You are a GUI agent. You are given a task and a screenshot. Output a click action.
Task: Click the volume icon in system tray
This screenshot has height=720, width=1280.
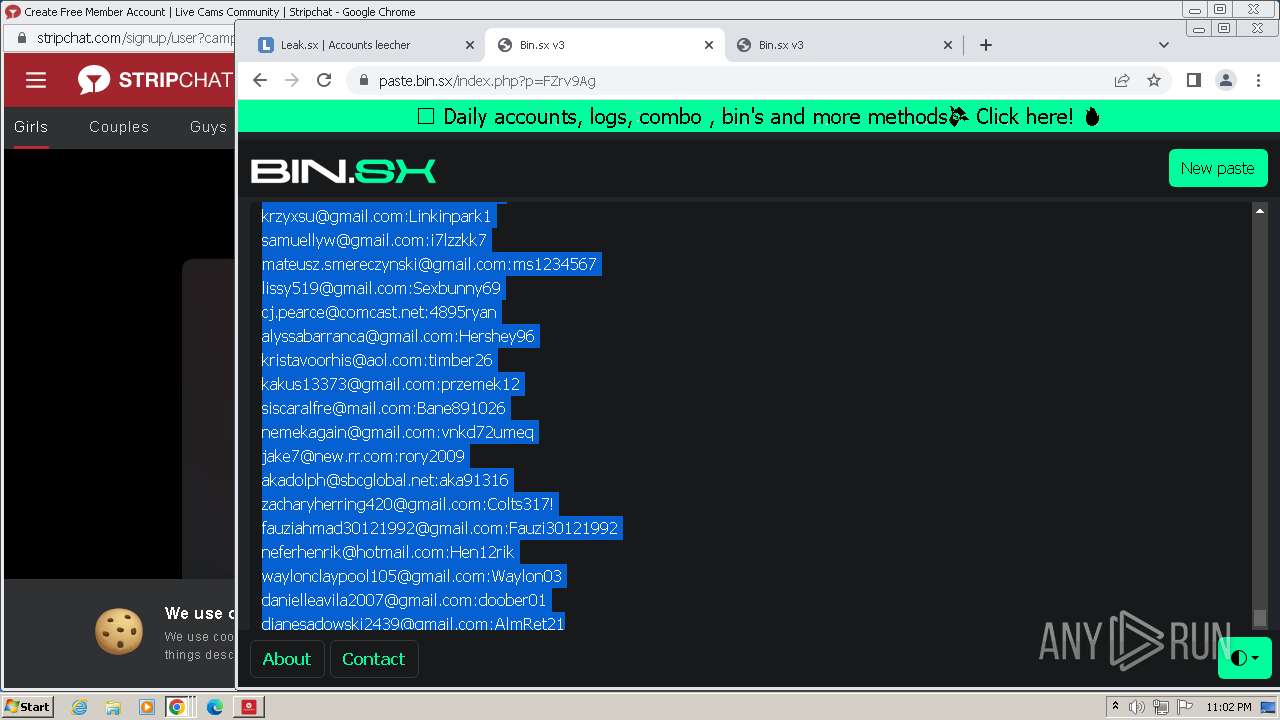[1137, 707]
